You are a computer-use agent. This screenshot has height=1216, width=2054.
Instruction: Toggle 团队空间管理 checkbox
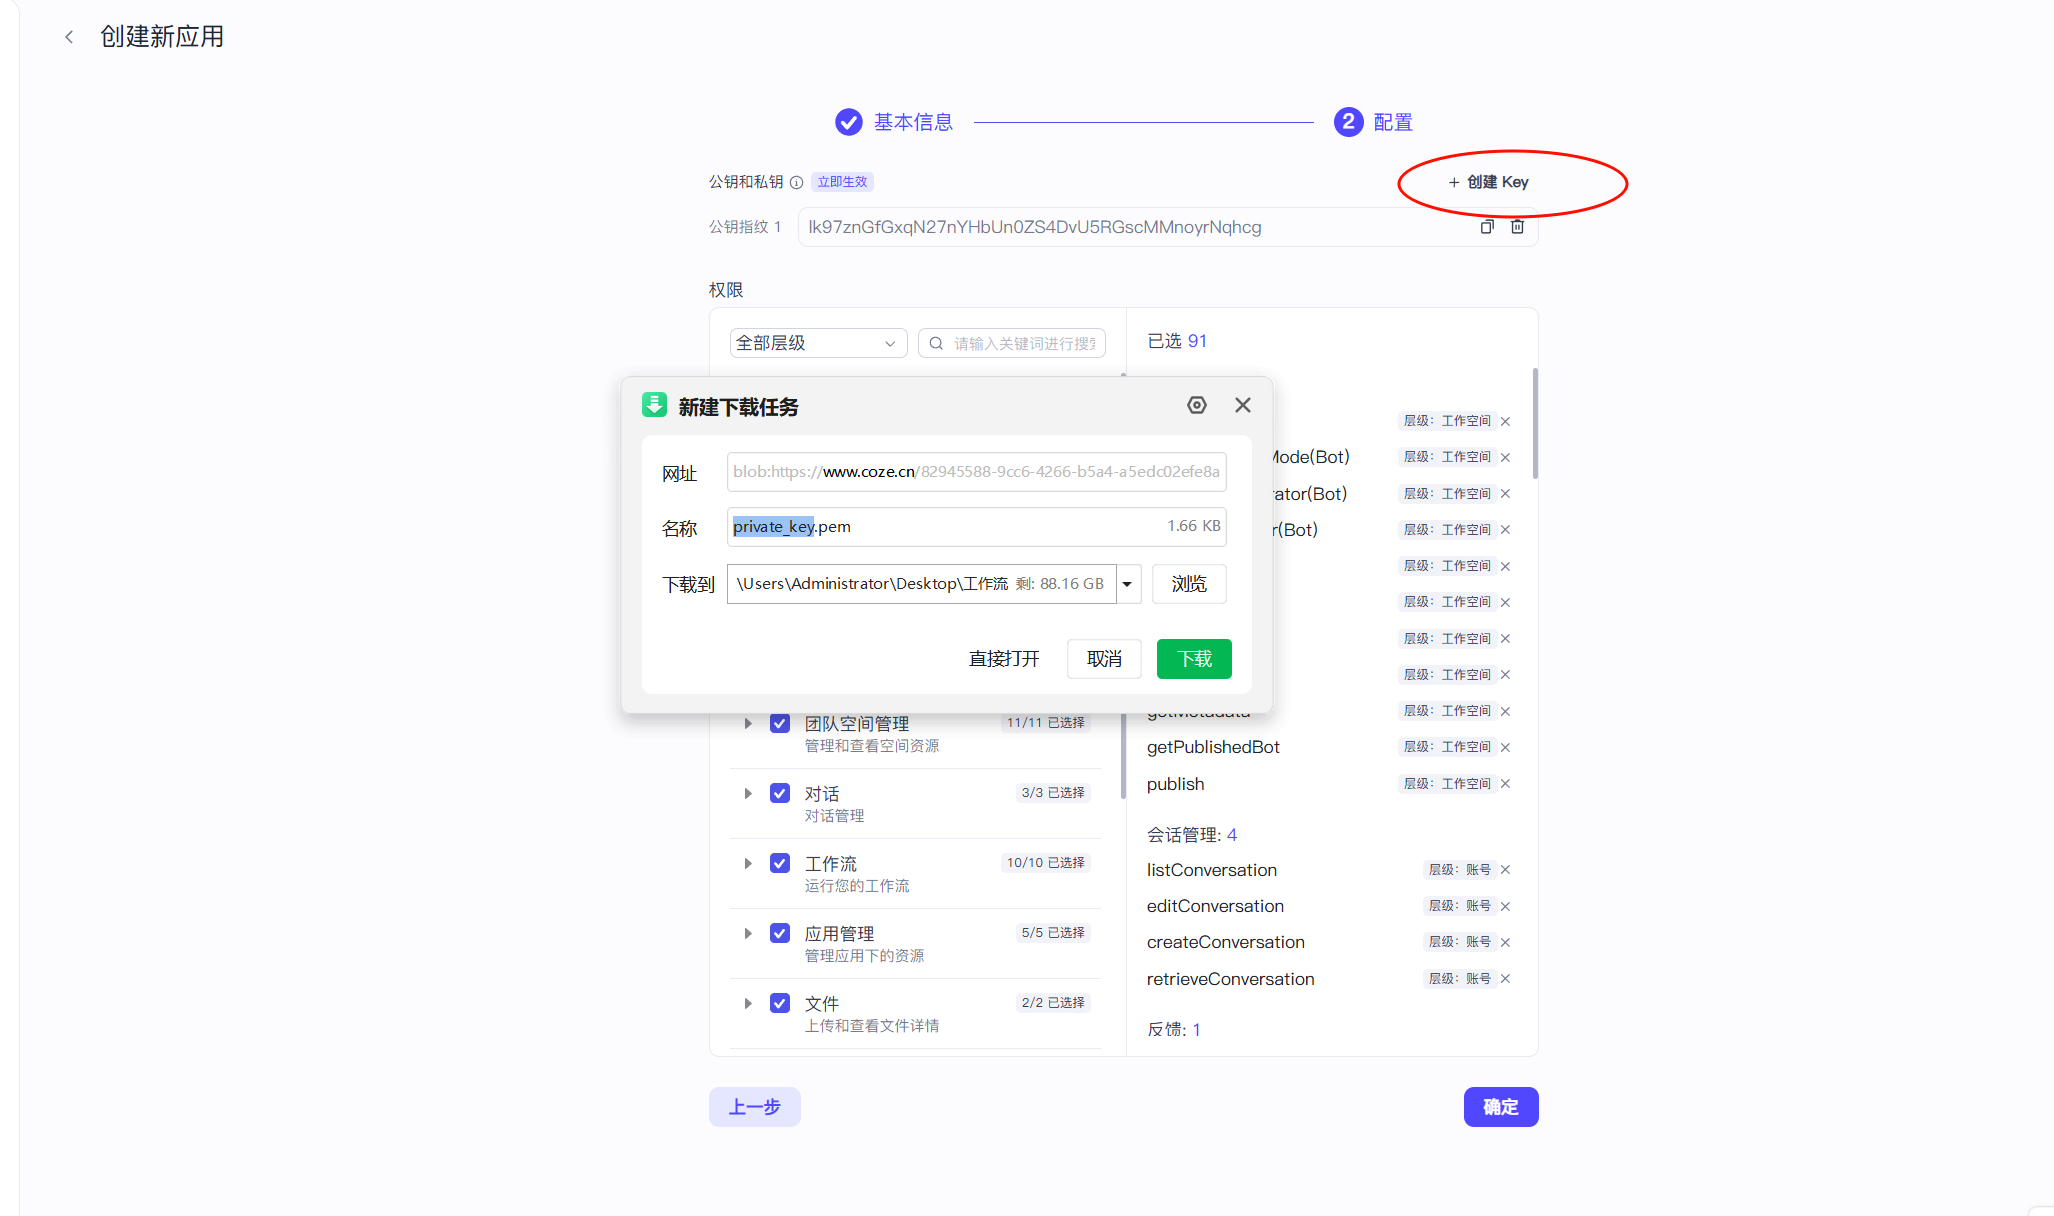pos(780,723)
